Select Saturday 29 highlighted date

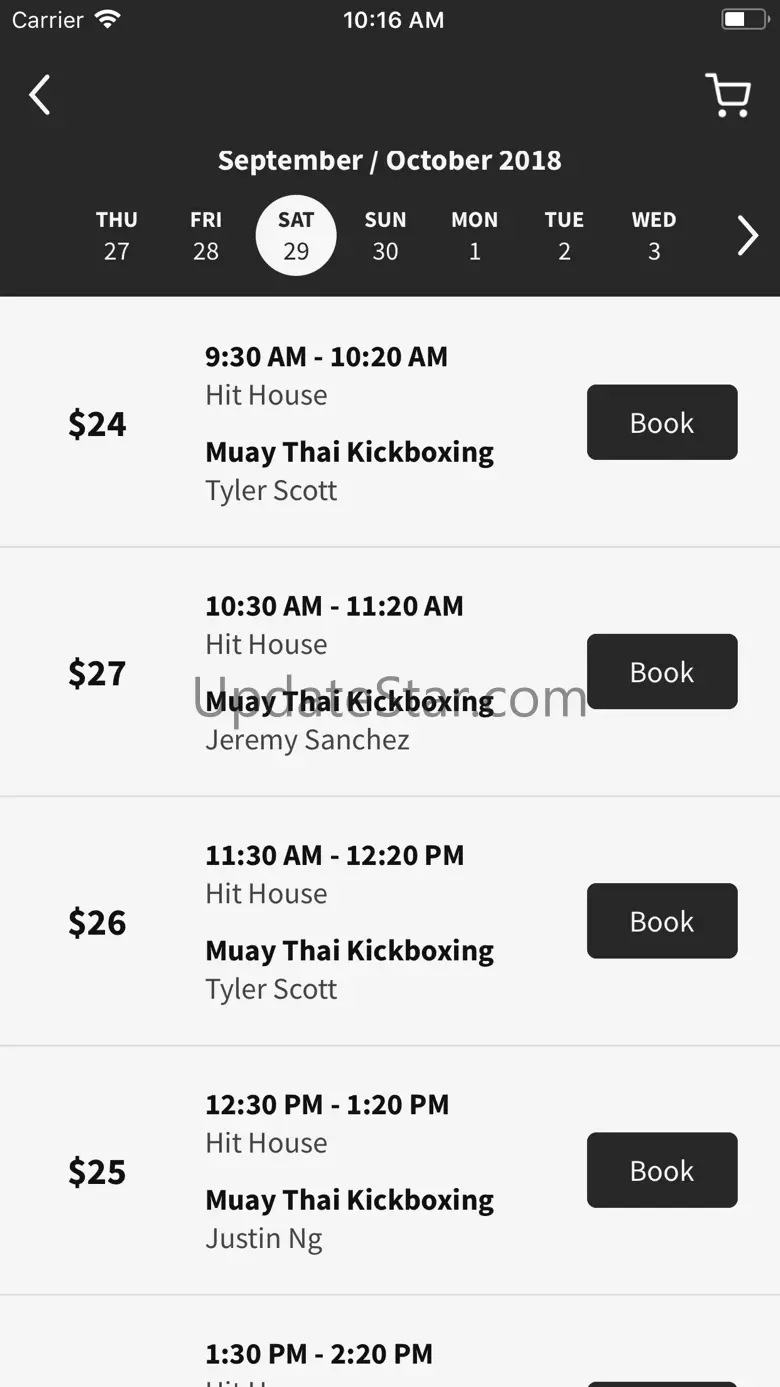(x=296, y=236)
